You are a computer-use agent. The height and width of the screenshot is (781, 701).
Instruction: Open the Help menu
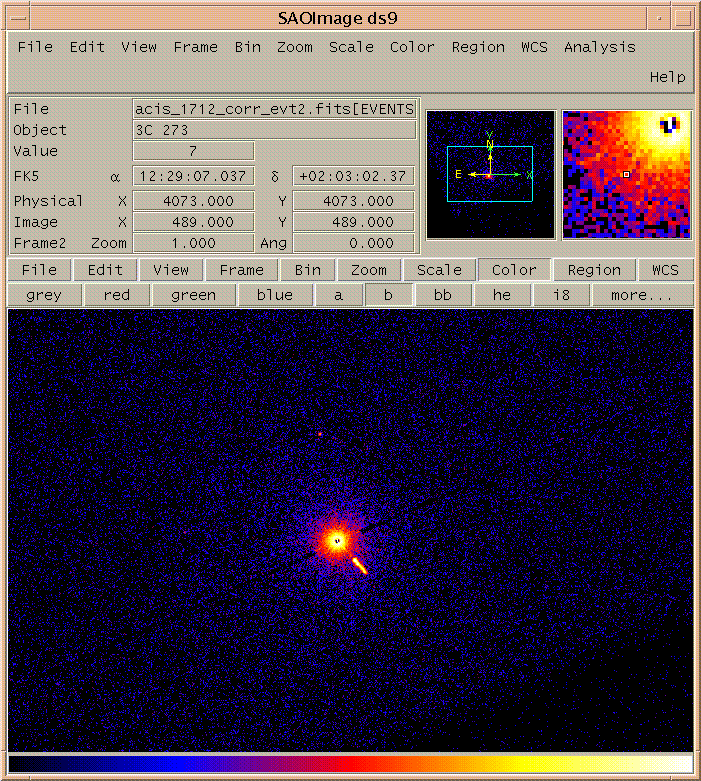pyautogui.click(x=668, y=77)
